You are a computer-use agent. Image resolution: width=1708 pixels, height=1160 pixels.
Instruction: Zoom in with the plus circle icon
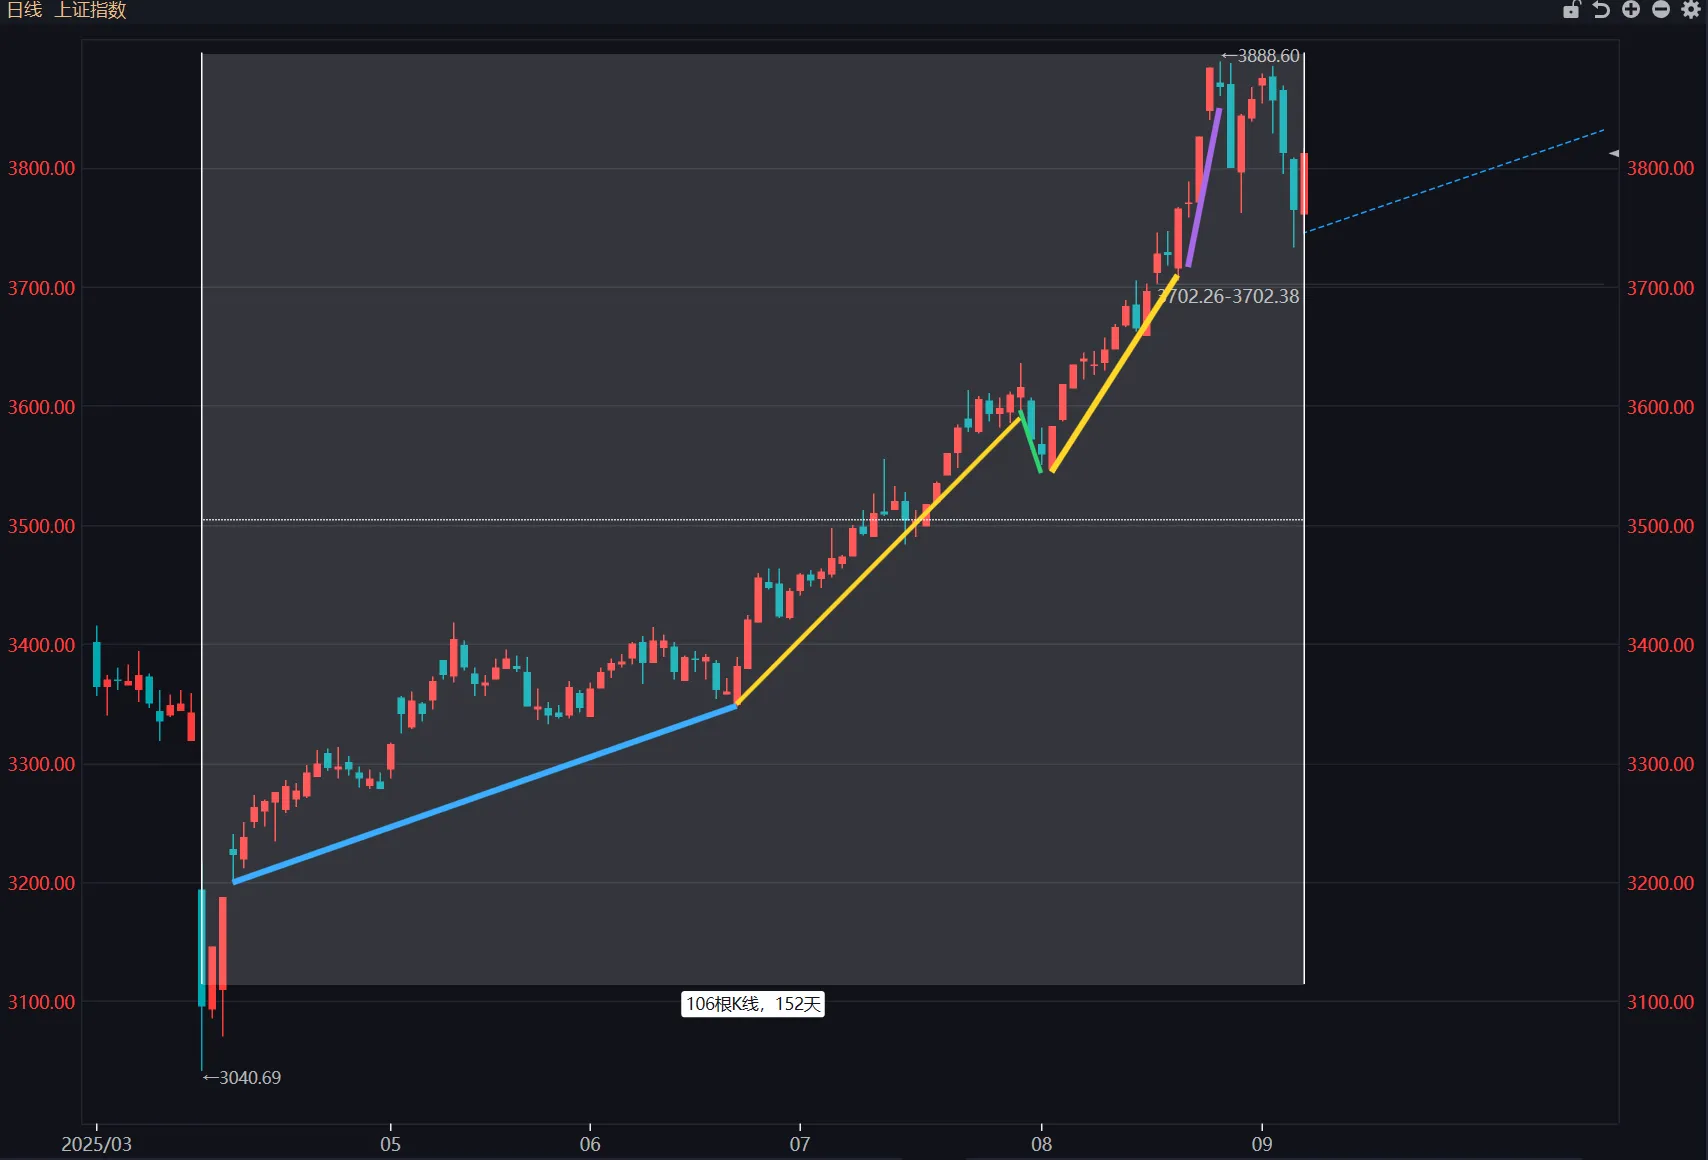pos(1631,10)
